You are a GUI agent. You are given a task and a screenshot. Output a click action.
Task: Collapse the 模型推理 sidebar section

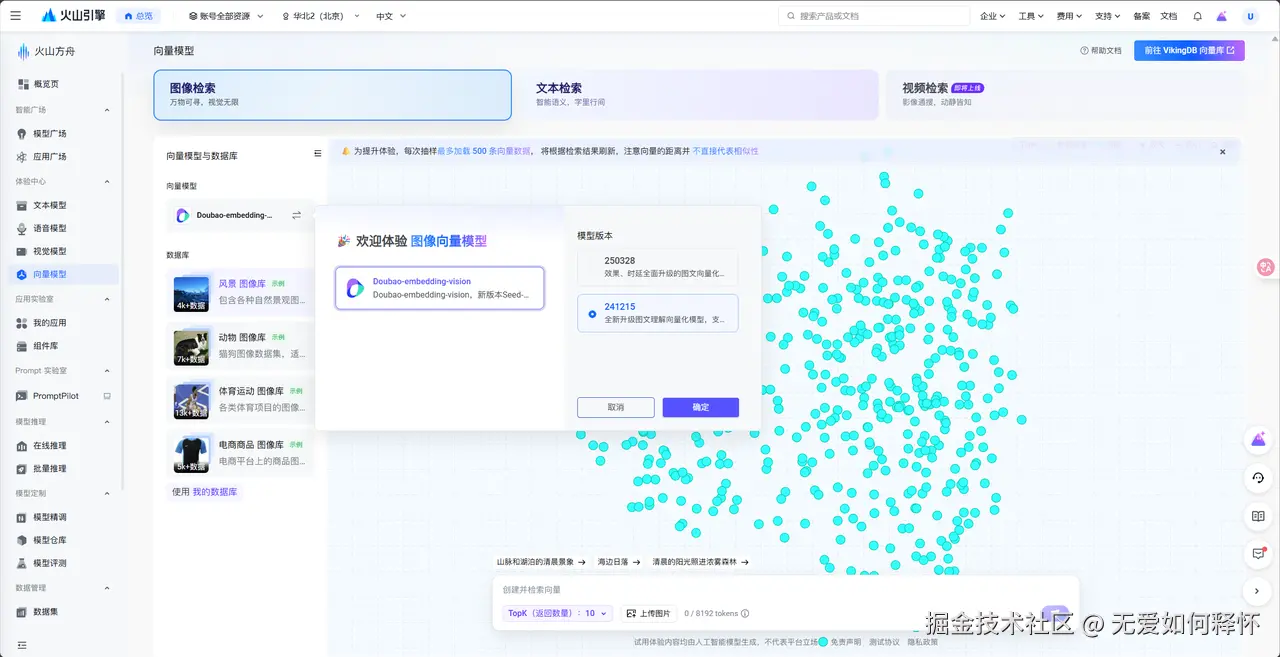(107, 422)
